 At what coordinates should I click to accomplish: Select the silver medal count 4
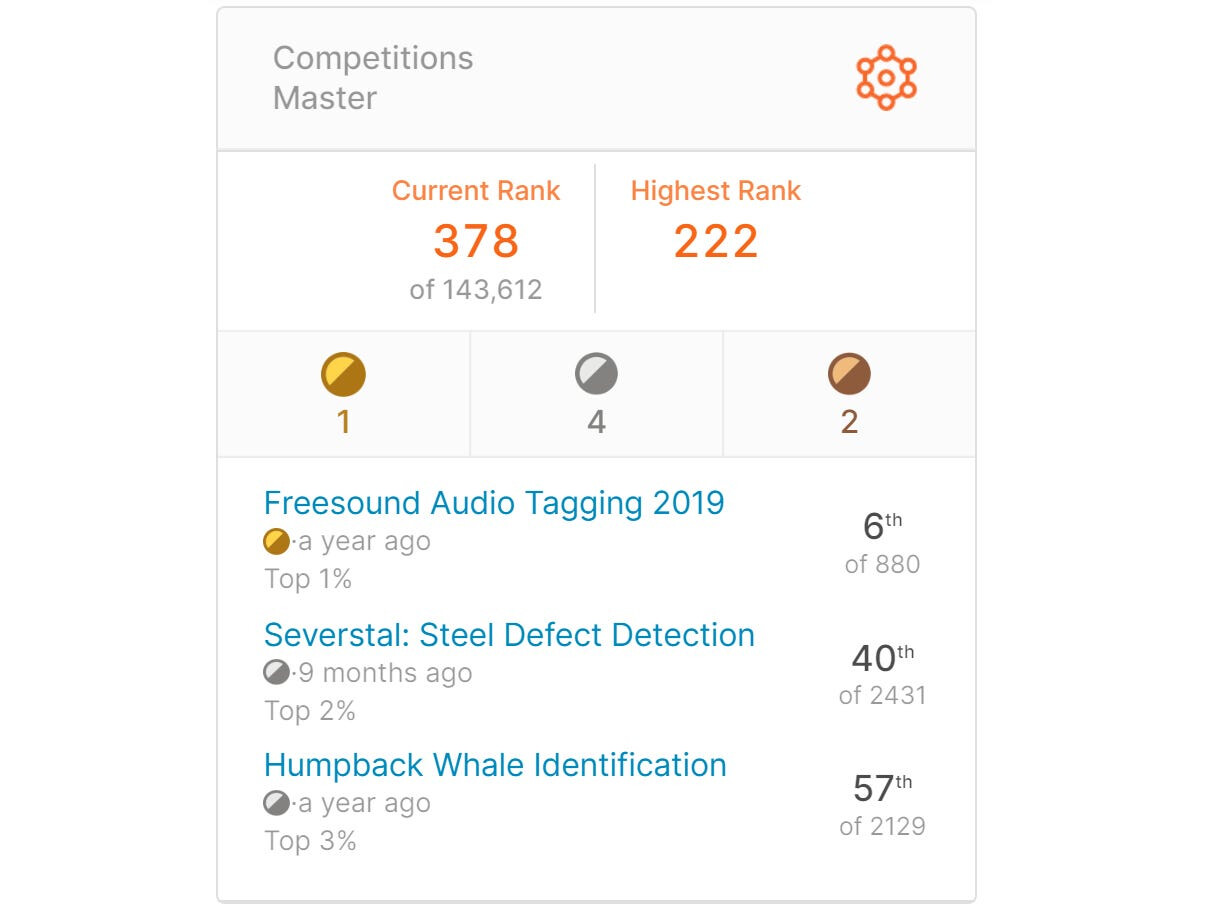coord(596,422)
